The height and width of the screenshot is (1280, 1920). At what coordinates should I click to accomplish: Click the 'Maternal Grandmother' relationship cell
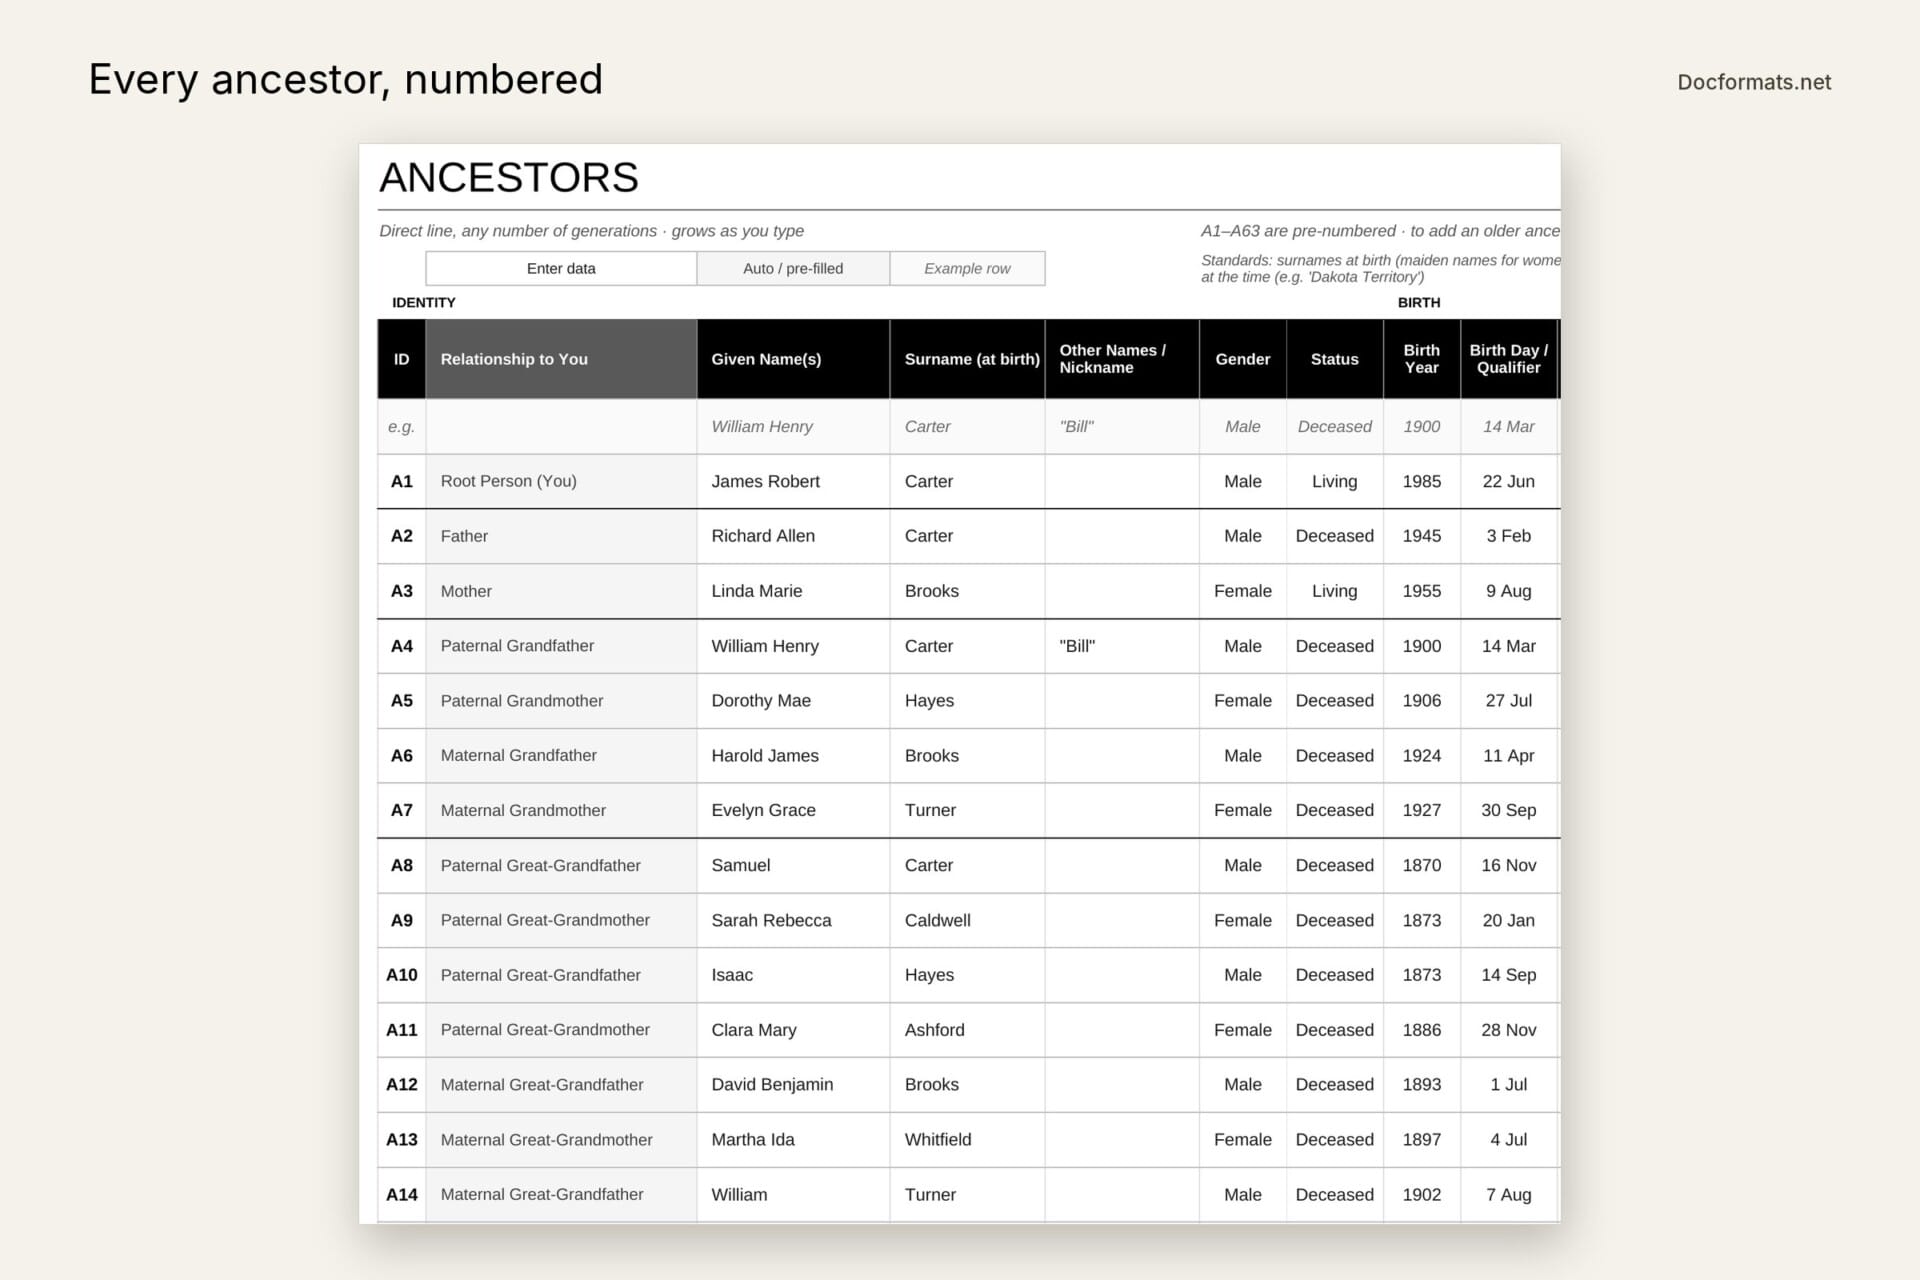pos(561,810)
